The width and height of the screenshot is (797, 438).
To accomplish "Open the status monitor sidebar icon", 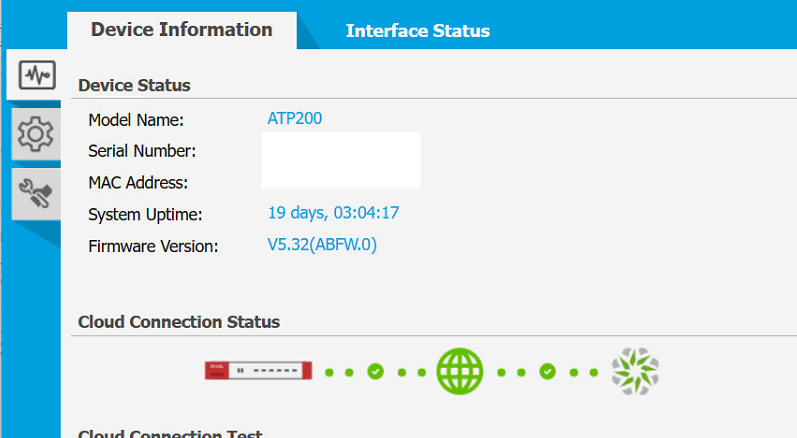I will (x=36, y=76).
